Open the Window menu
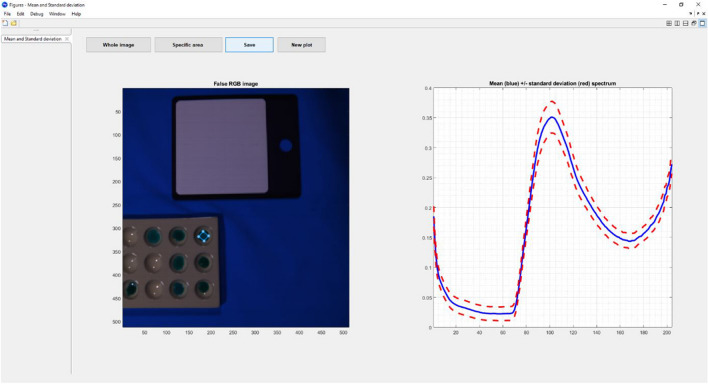 click(57, 14)
